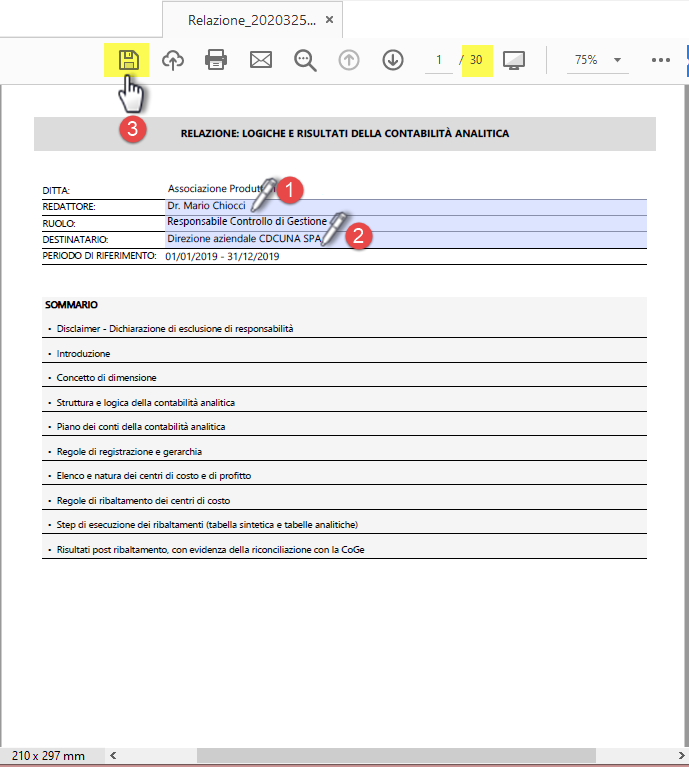Click Regole di ribaltamento dei centri di costo
Image resolution: width=689 pixels, height=767 pixels.
point(143,501)
